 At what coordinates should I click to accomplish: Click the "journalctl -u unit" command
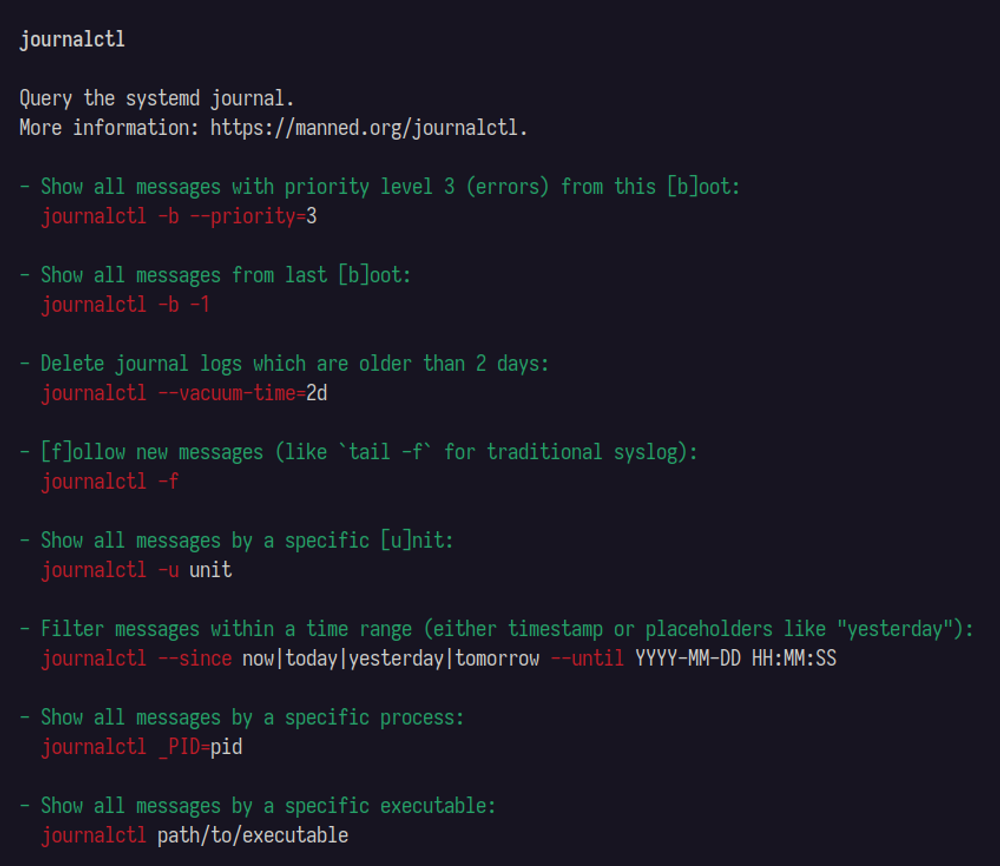tap(136, 570)
